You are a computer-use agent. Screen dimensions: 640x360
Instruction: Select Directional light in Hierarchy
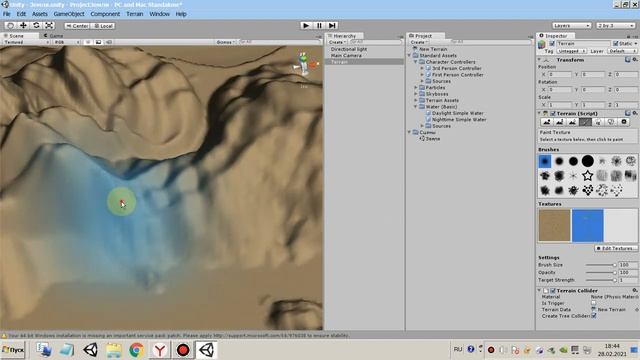click(x=349, y=49)
